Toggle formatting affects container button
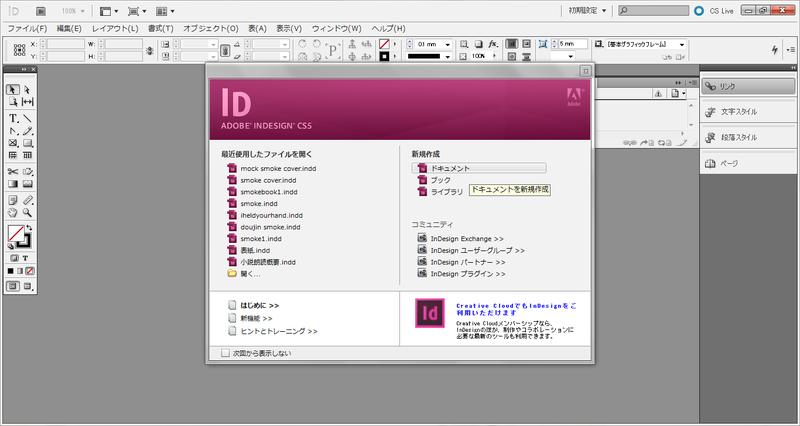Image resolution: width=800 pixels, height=426 pixels. tap(15, 258)
